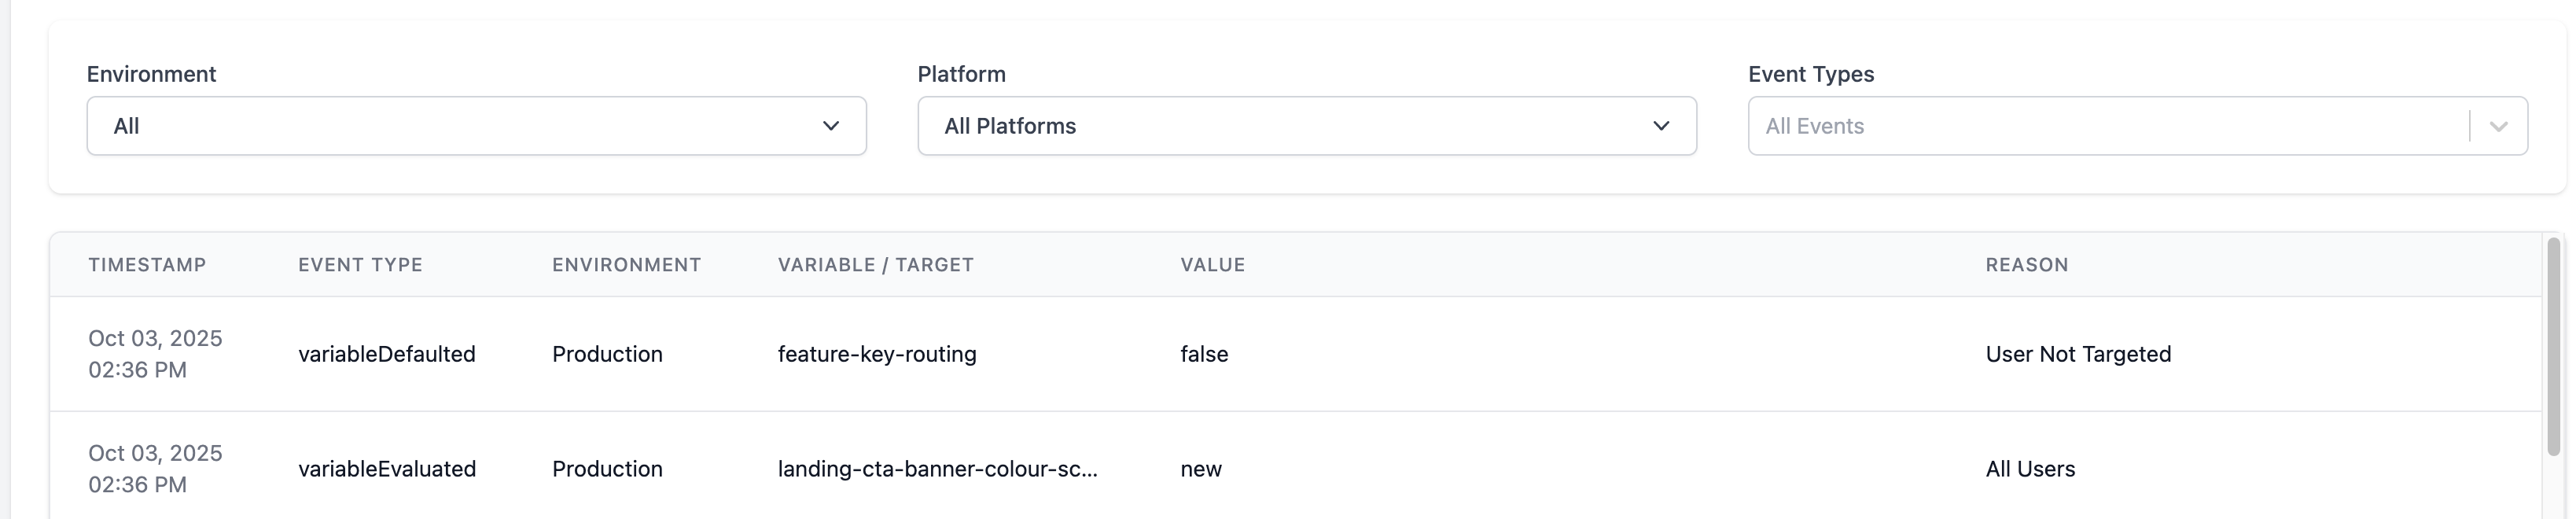Click the All Users reason cell
2576x519 pixels.
tap(2029, 469)
